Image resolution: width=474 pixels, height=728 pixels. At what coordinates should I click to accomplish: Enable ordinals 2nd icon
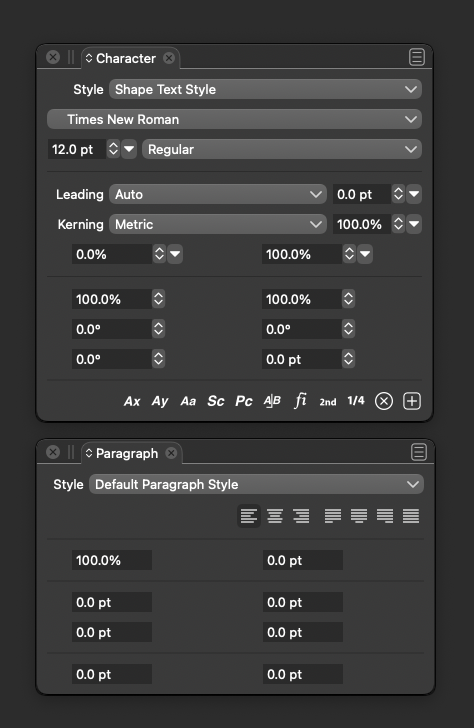tap(328, 402)
